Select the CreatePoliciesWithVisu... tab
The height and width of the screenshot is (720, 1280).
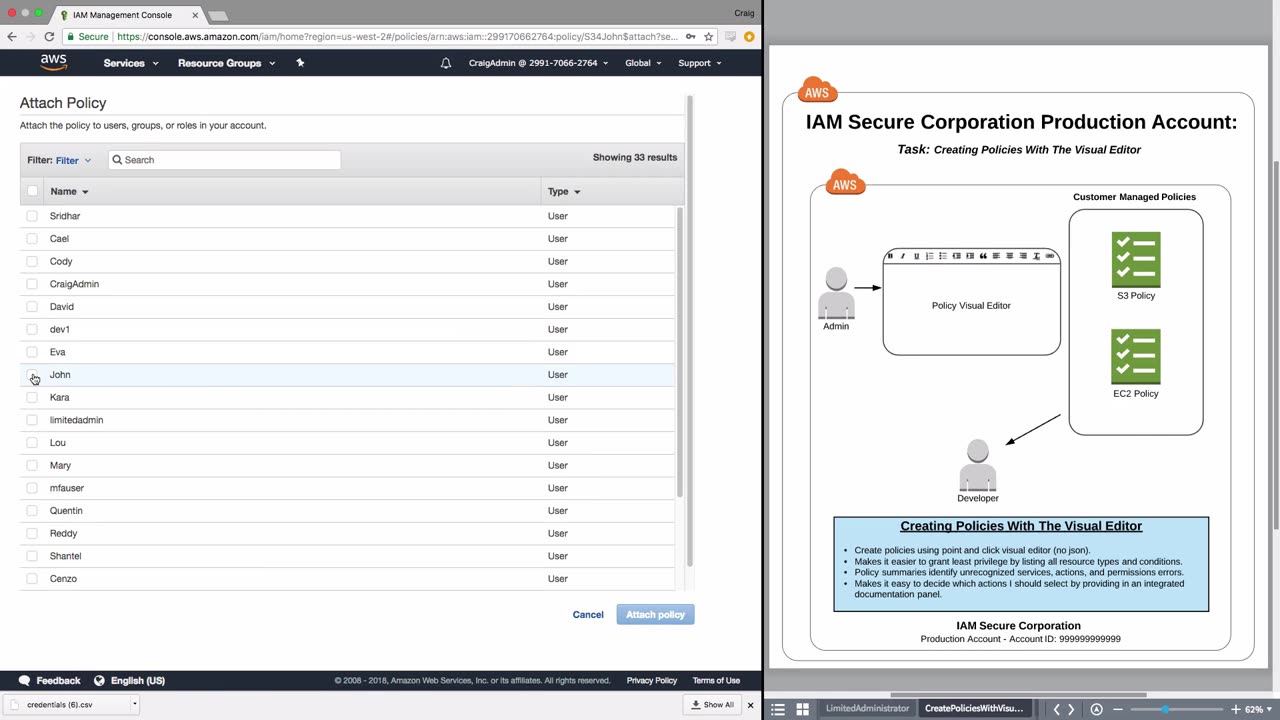click(x=974, y=709)
